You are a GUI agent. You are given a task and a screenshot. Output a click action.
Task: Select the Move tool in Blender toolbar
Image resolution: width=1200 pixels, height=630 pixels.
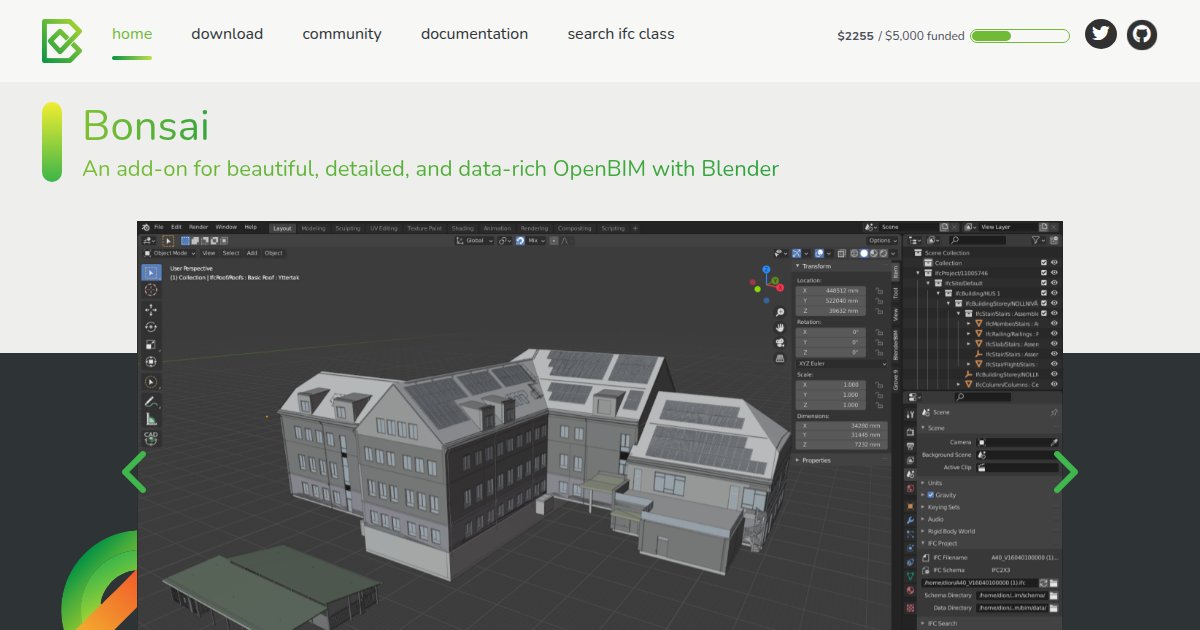[151, 310]
